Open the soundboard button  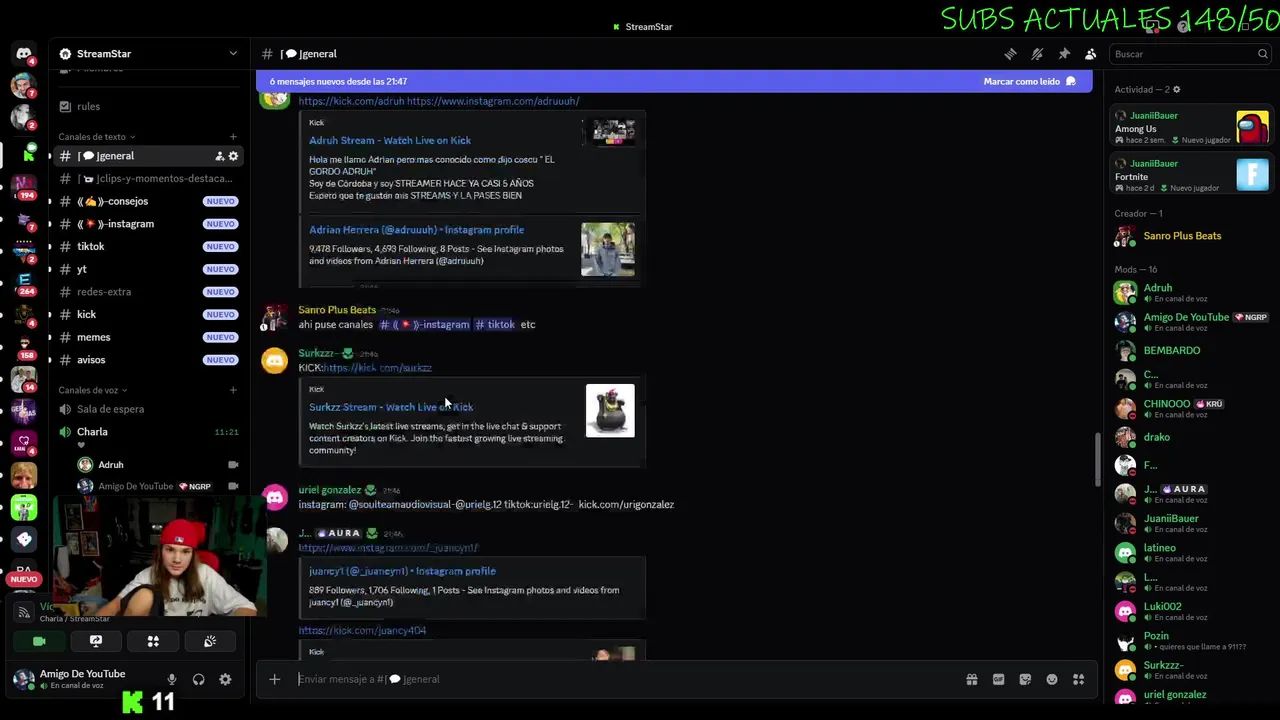coord(210,641)
